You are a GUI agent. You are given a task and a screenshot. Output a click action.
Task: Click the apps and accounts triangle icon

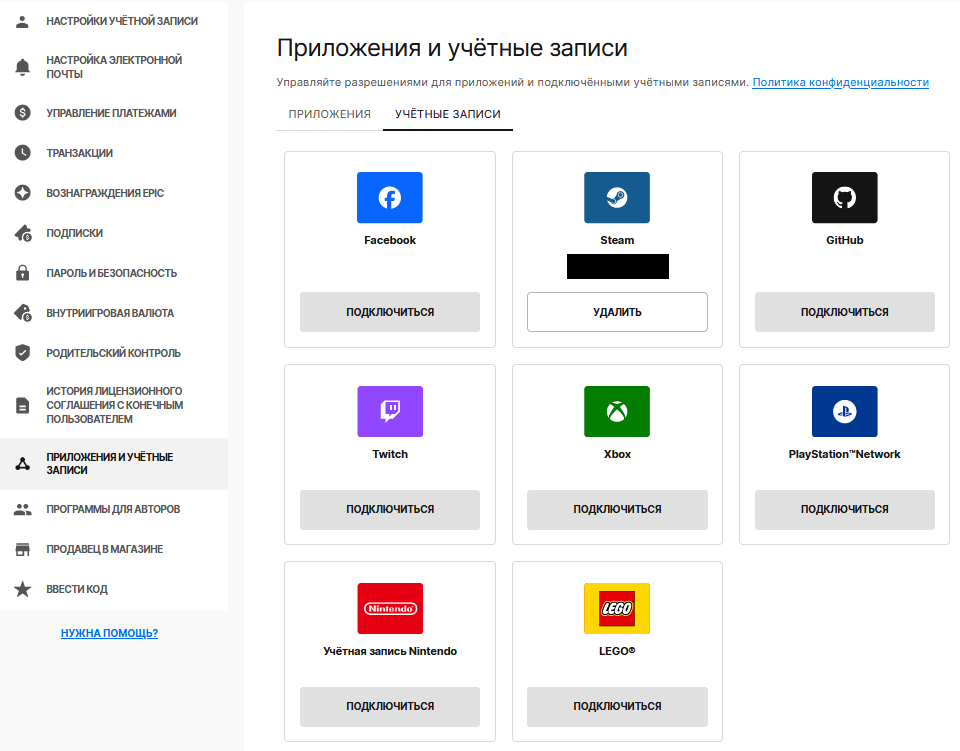tap(23, 464)
